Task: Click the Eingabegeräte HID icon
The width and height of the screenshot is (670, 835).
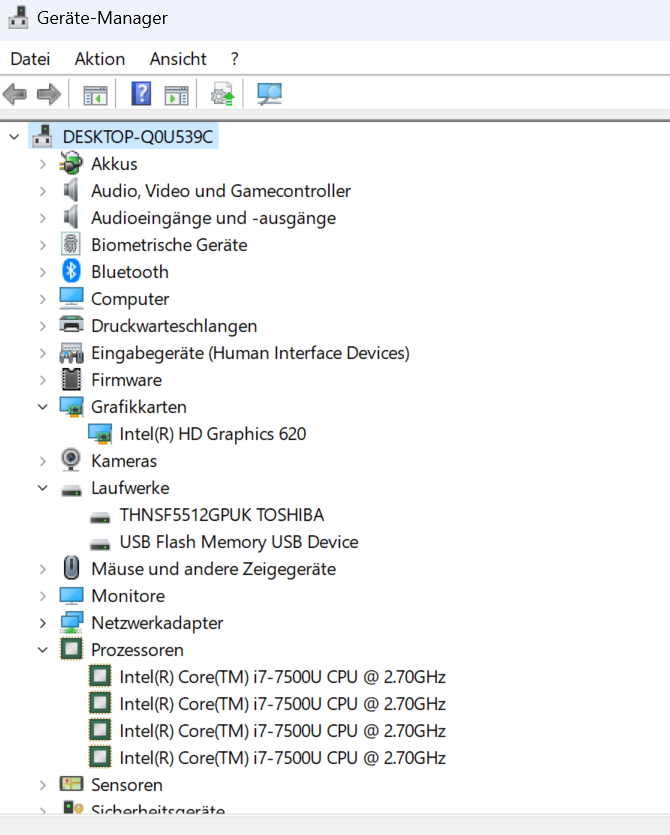Action: (x=71, y=353)
